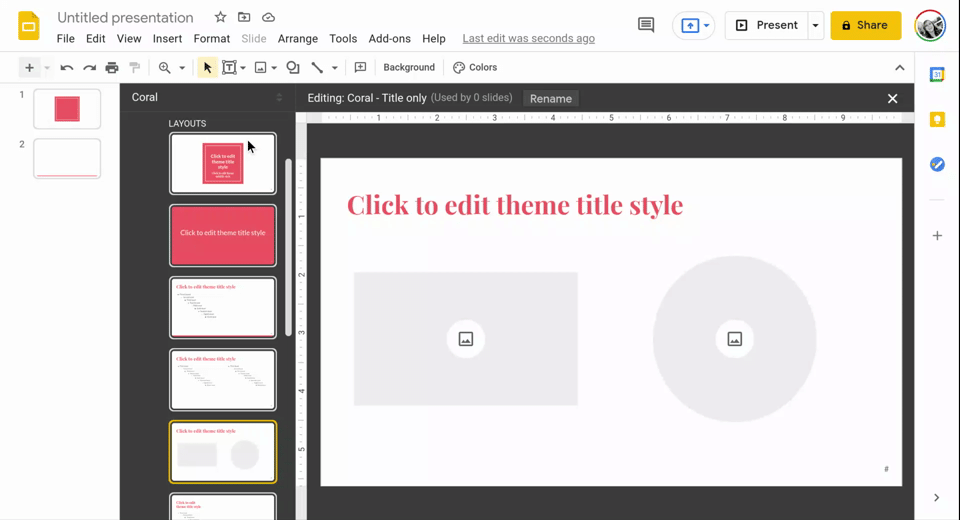The height and width of the screenshot is (520, 960).
Task: Expand the zoom dropdown arrow
Action: click(182, 67)
